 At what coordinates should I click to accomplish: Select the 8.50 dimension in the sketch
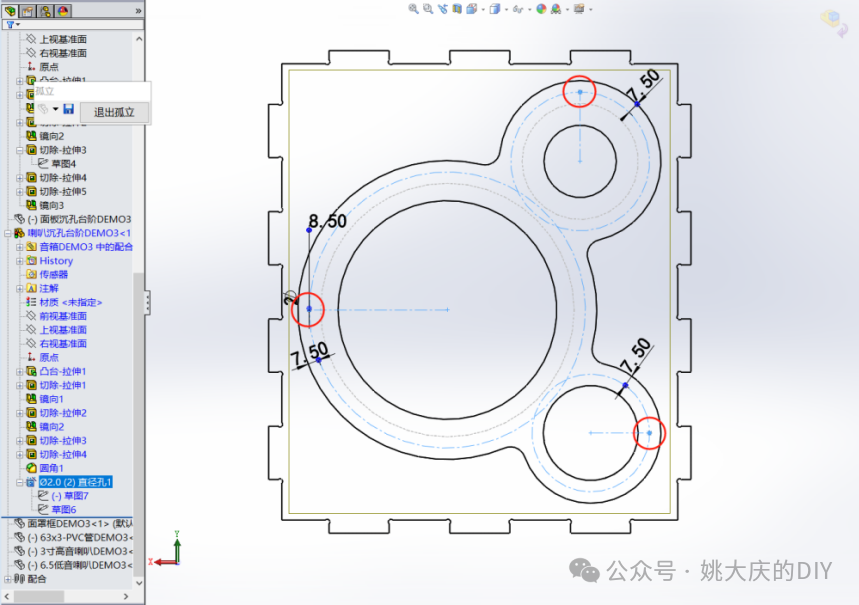[x=328, y=221]
